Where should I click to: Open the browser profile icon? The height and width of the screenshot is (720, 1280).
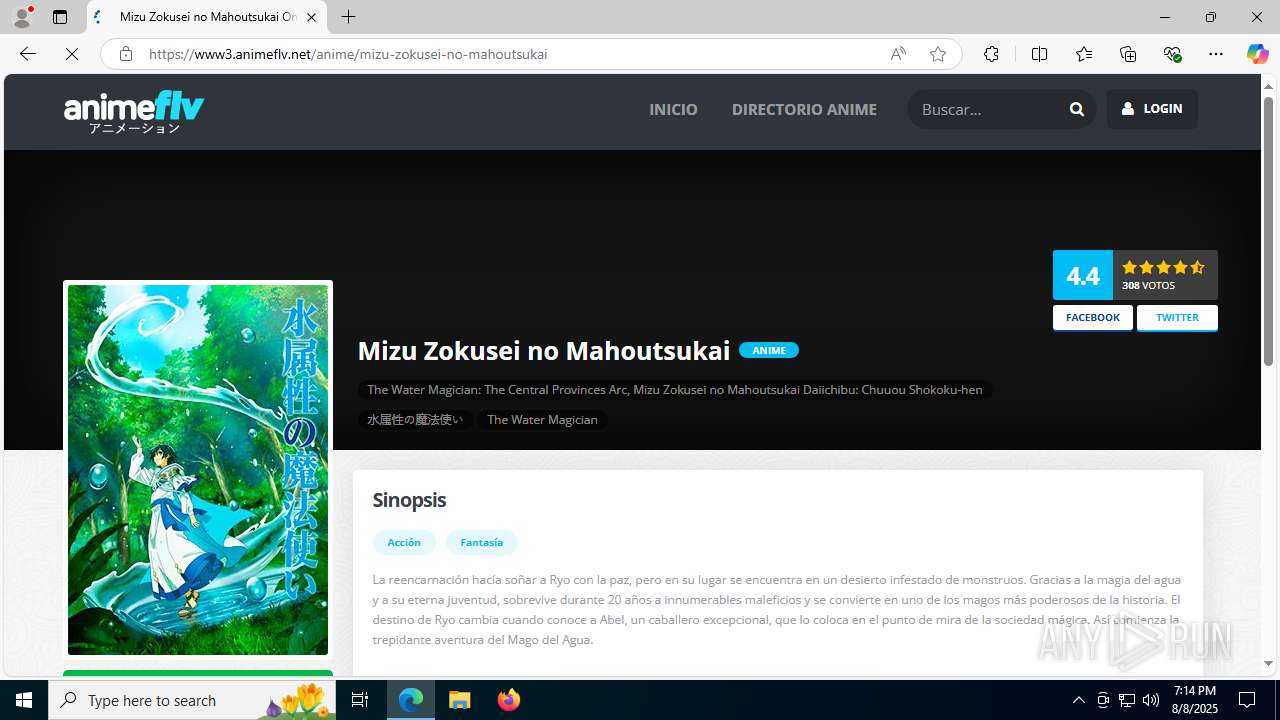(x=22, y=17)
